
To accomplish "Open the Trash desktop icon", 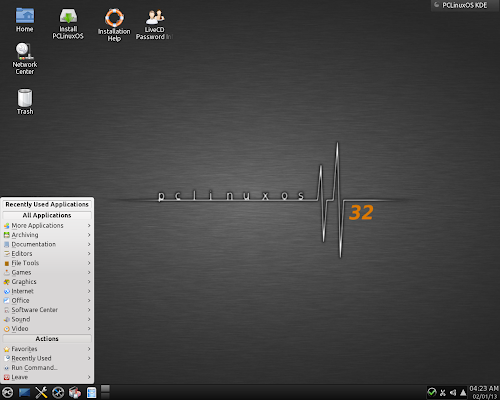I will point(25,102).
